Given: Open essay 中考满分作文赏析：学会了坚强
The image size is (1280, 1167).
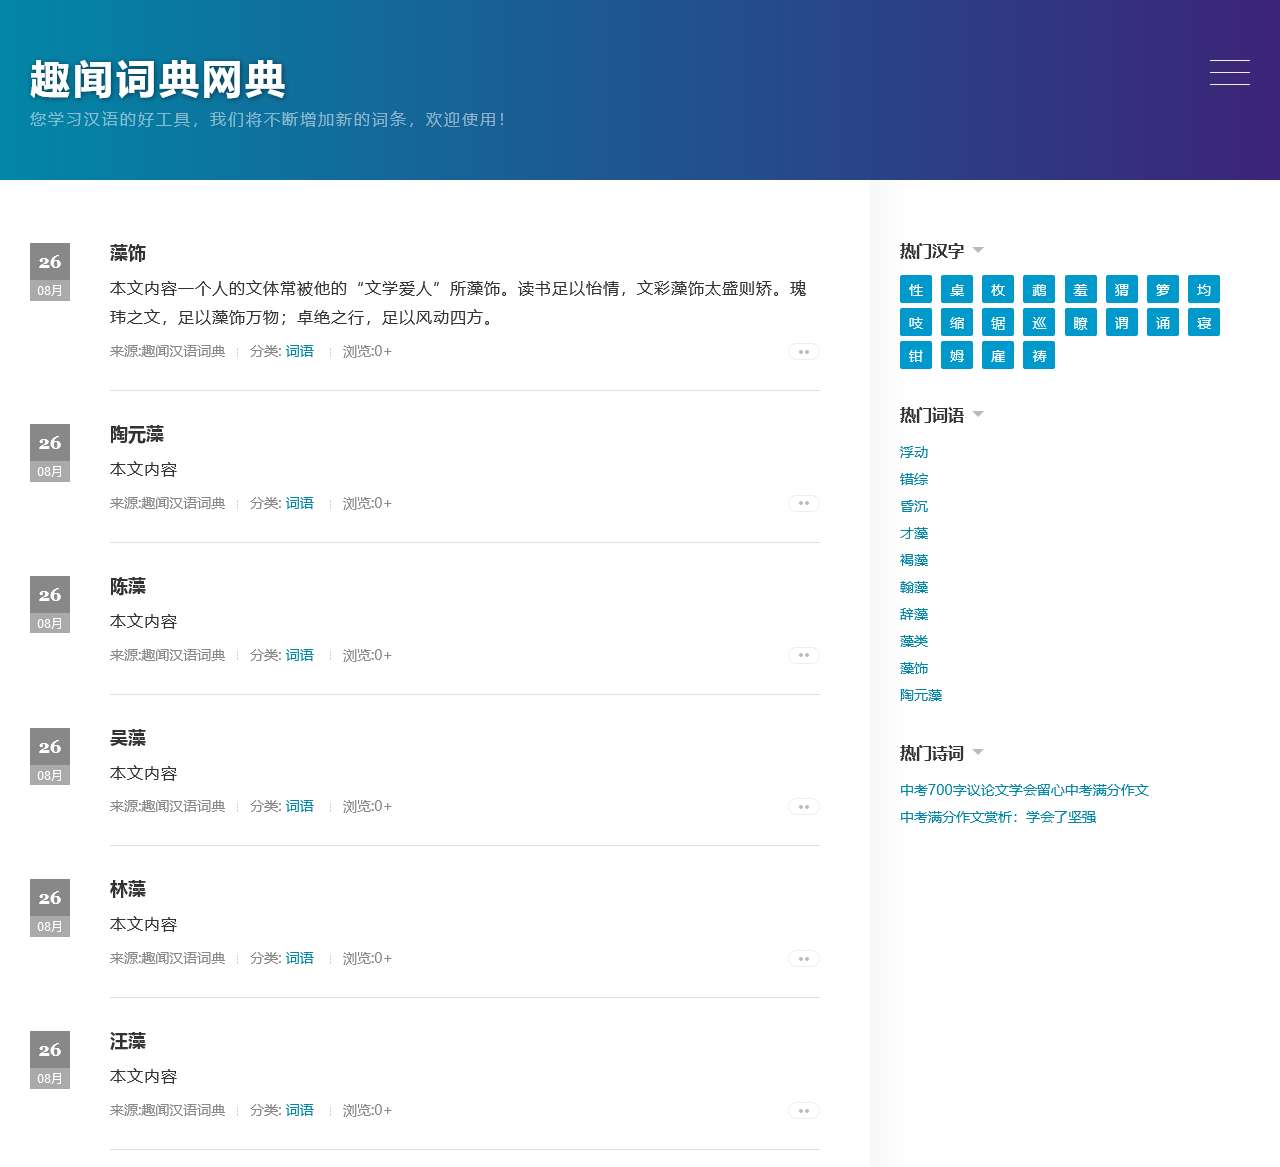Looking at the screenshot, I should point(997,816).
